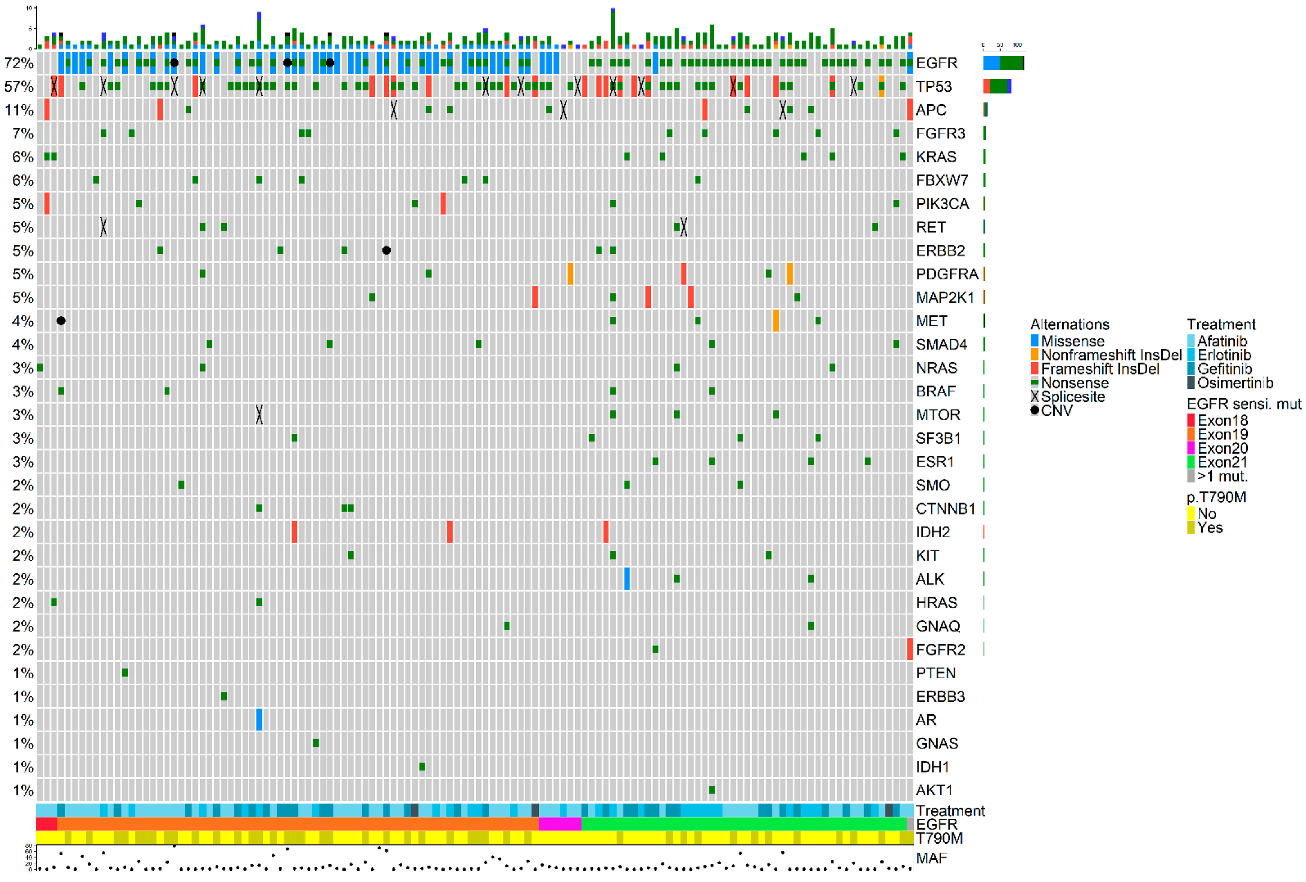Select the blue missense bar in AR row
1306x882 pixels.
click(x=259, y=719)
